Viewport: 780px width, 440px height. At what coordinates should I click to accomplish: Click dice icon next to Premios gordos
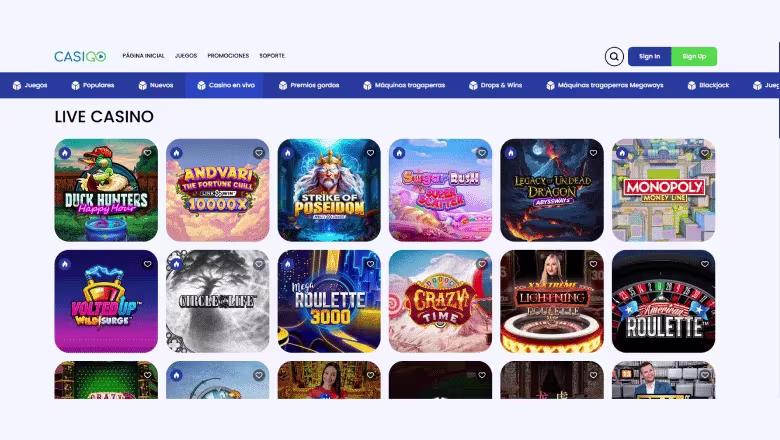pyautogui.click(x=283, y=86)
